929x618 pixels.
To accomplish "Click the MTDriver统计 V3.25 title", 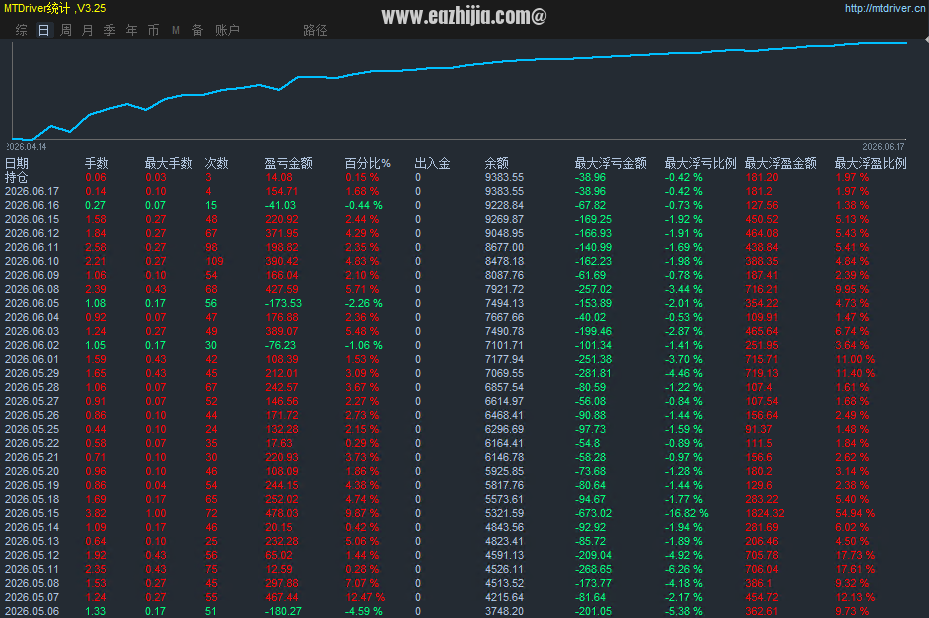I will (x=55, y=8).
